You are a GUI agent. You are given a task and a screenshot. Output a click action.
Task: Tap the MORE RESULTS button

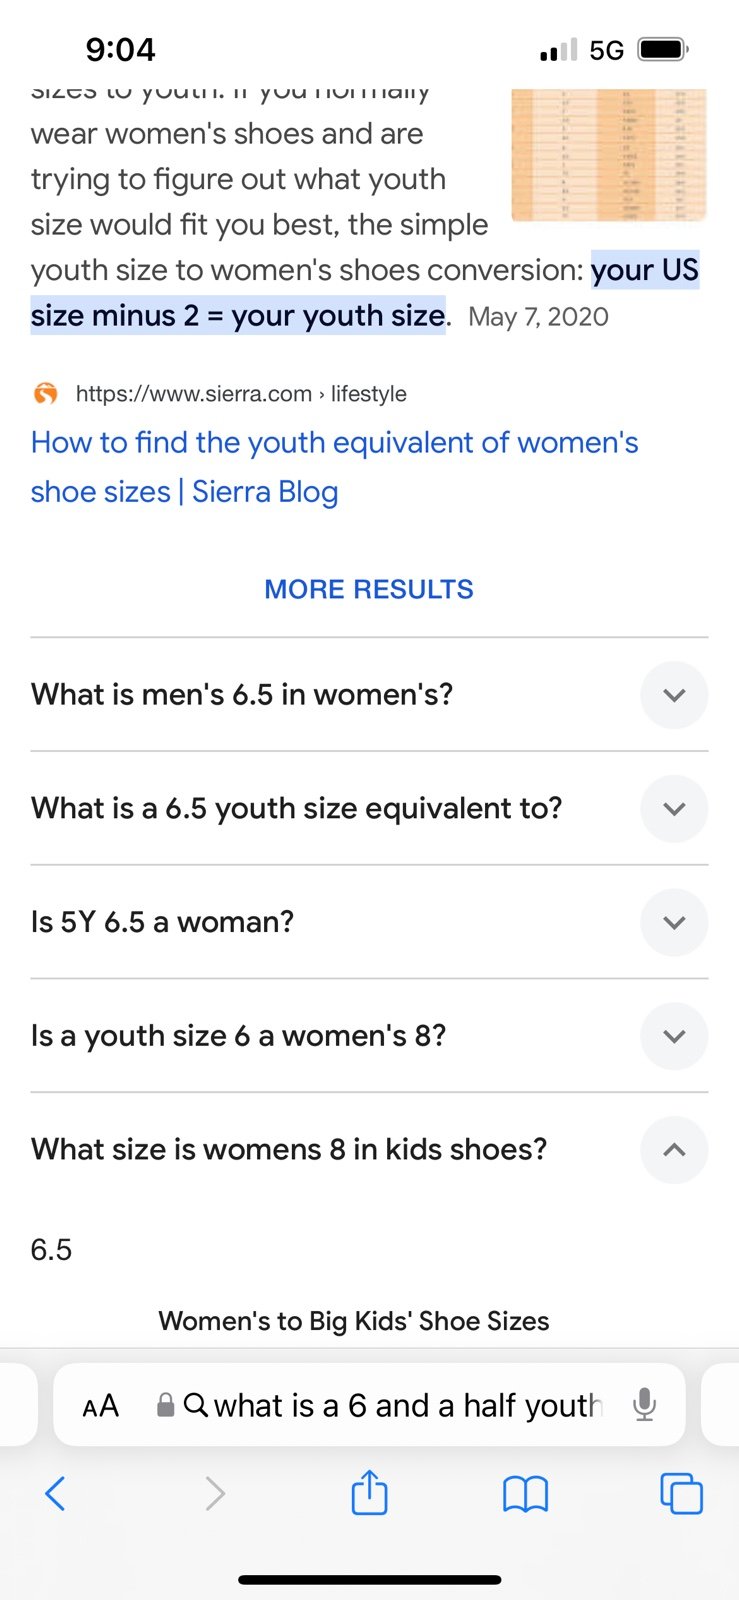pyautogui.click(x=369, y=589)
